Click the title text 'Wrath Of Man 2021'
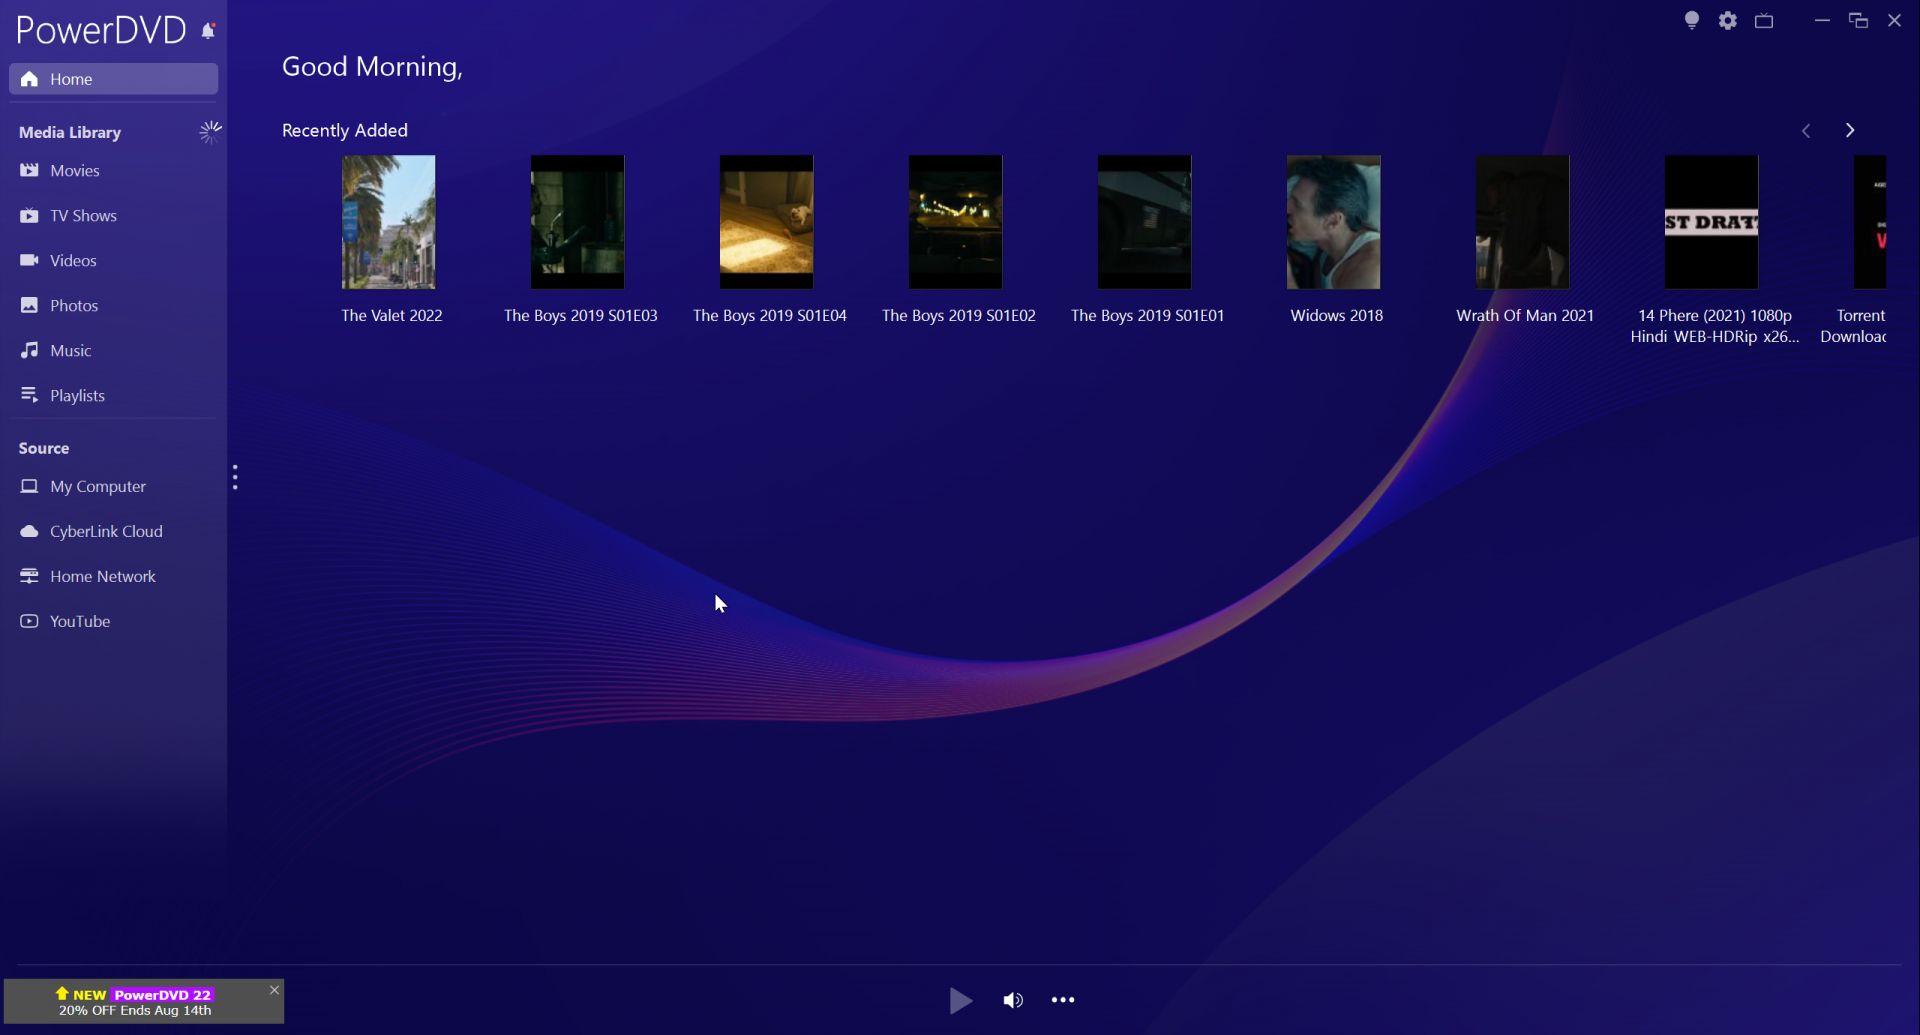1920x1035 pixels. coord(1525,316)
